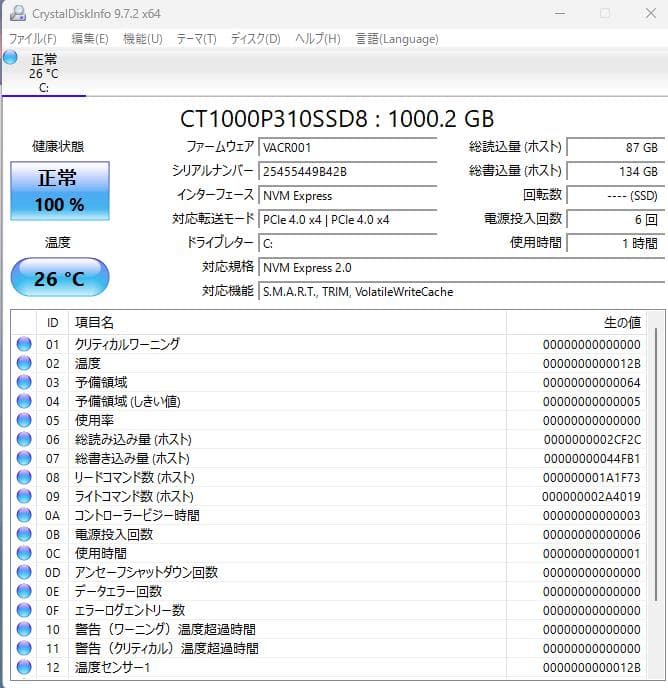This screenshot has height=688, width=668.
Task: Click status orb for 0C 使用時間
Action: (24, 553)
